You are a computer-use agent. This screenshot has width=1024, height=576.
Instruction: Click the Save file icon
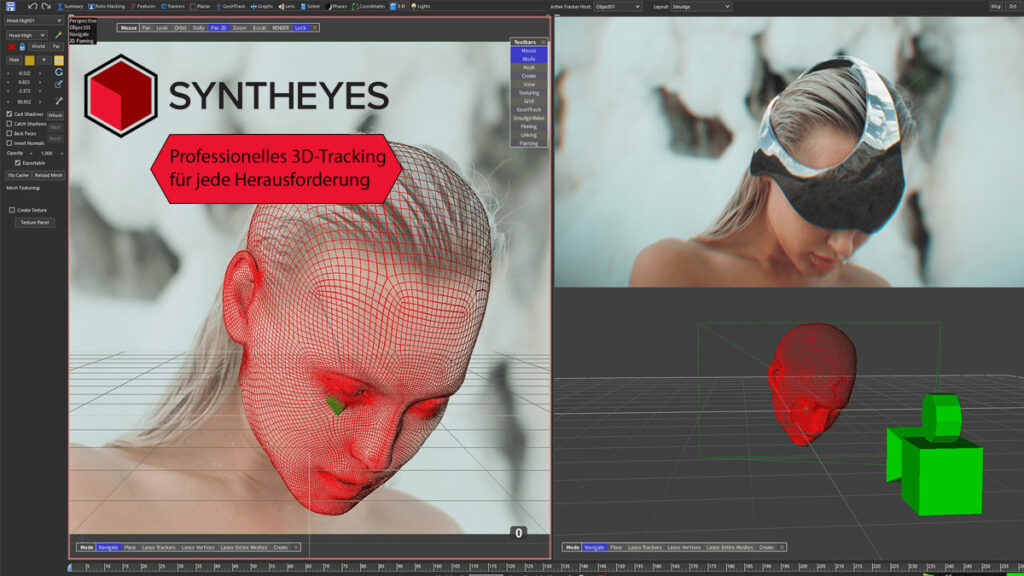click(10, 7)
